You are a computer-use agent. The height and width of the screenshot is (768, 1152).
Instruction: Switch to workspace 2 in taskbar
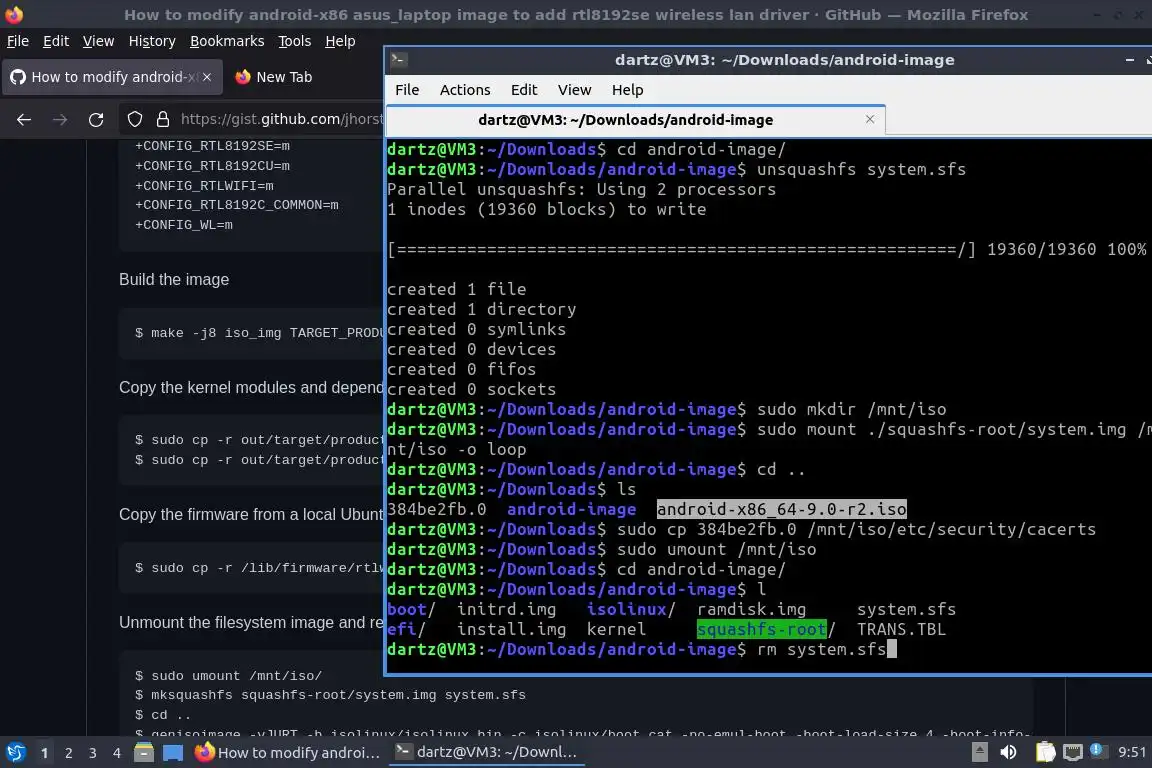click(69, 753)
